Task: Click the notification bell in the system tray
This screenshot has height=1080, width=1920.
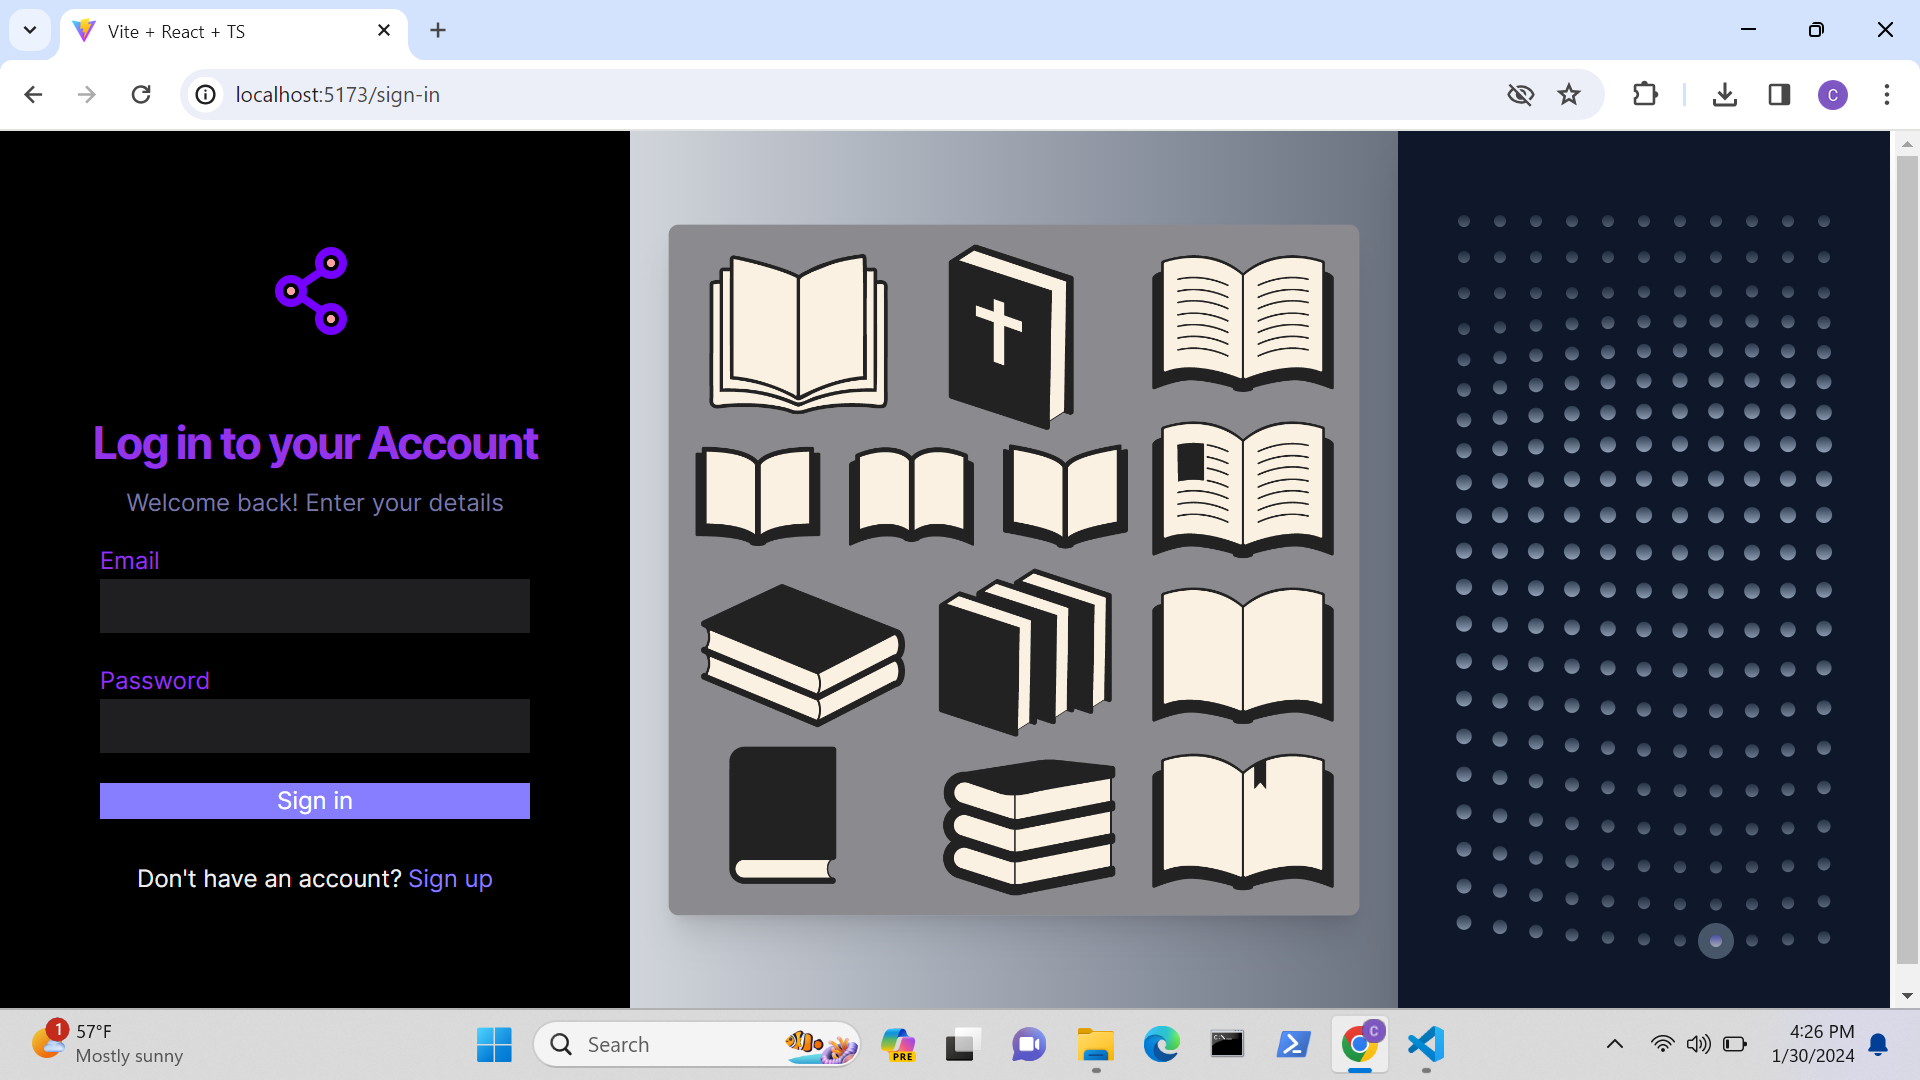Action: (1877, 1044)
